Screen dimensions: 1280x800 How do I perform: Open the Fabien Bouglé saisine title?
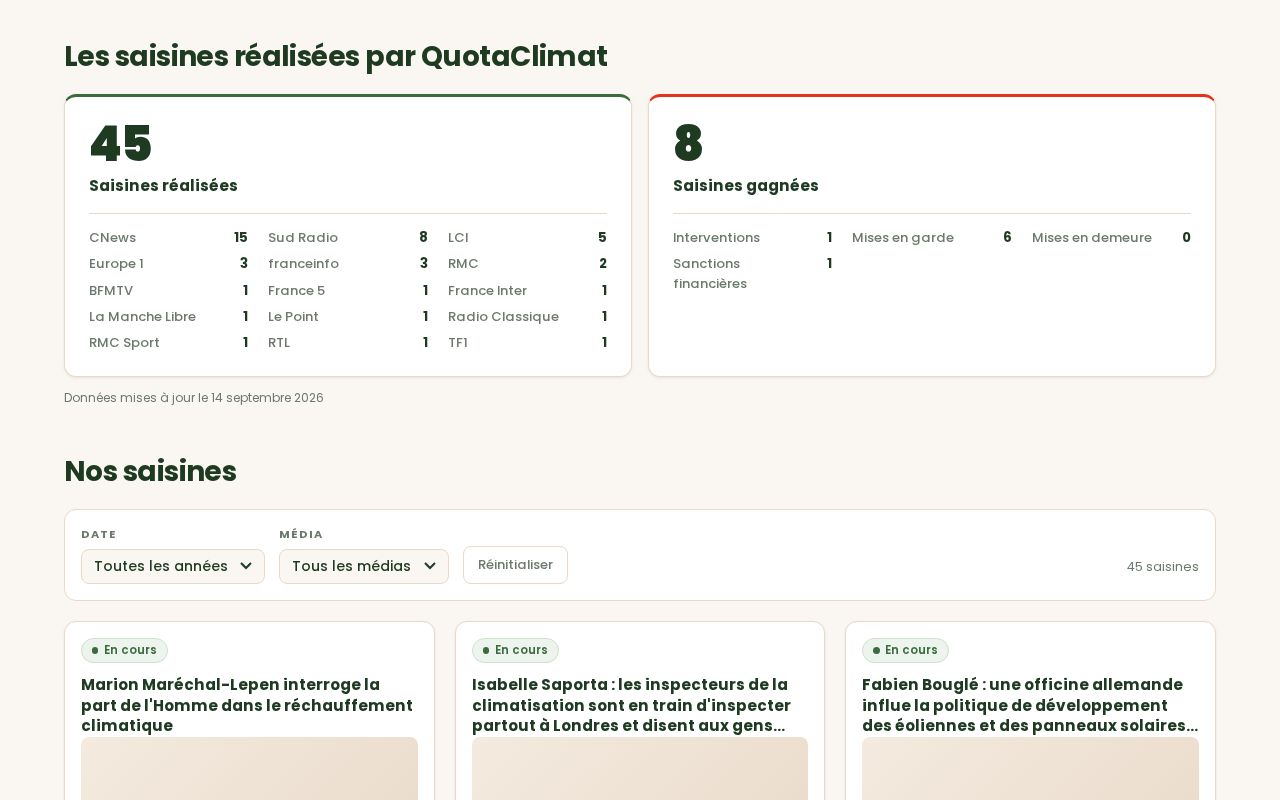click(x=1030, y=705)
